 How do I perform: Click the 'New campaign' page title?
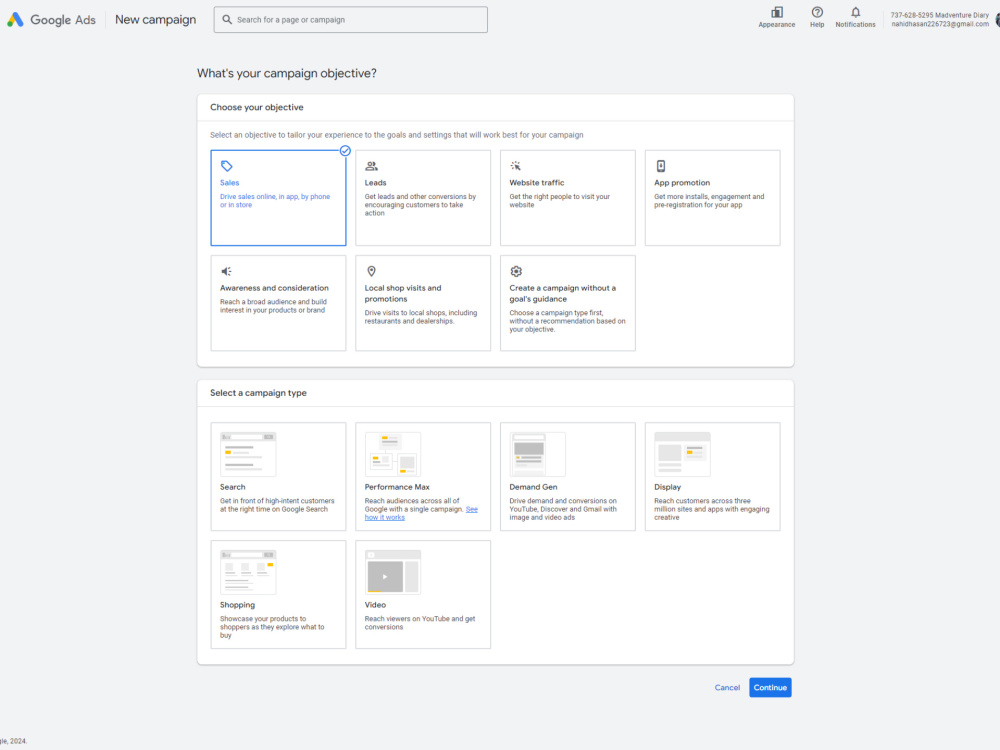pos(156,20)
